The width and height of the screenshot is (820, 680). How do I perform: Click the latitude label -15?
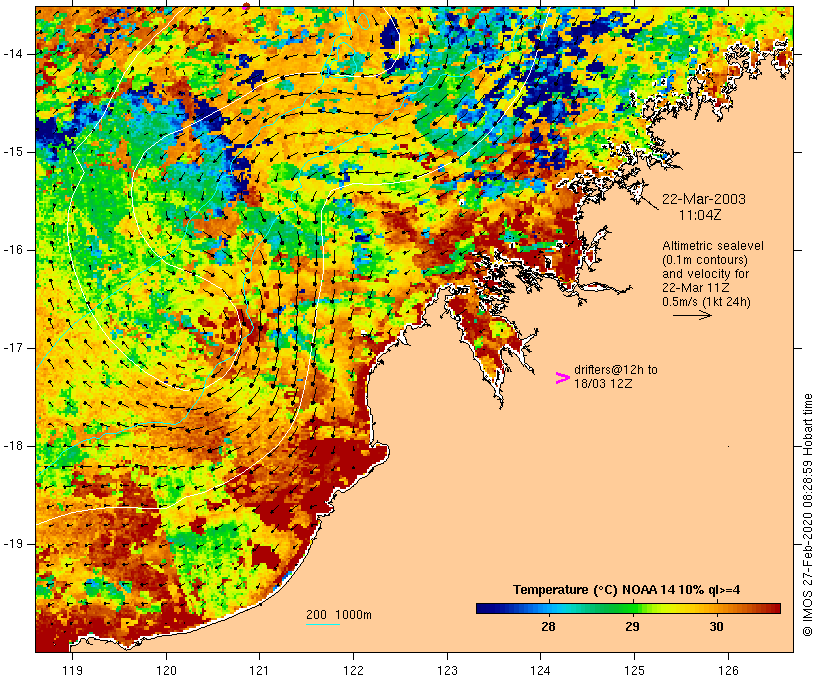(13, 152)
